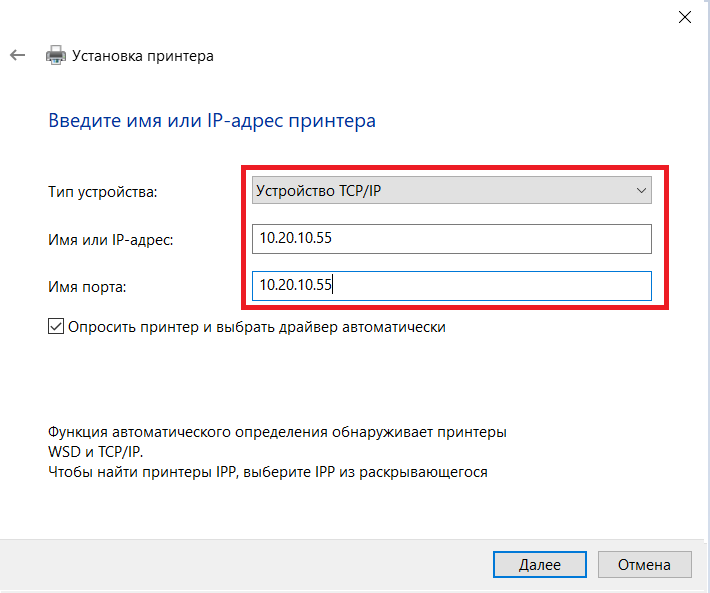Click the 'Имя или IP-адрес:' label
The height and width of the screenshot is (593, 710).
tap(111, 239)
